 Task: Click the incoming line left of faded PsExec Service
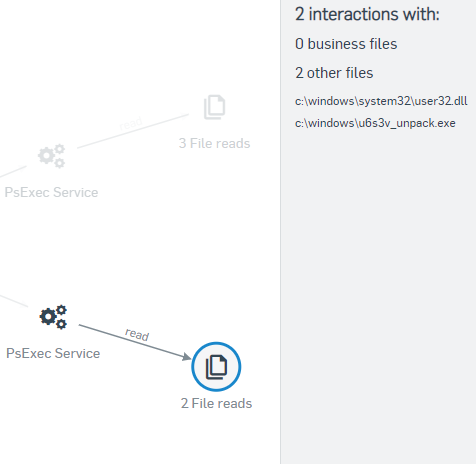(x=13, y=171)
